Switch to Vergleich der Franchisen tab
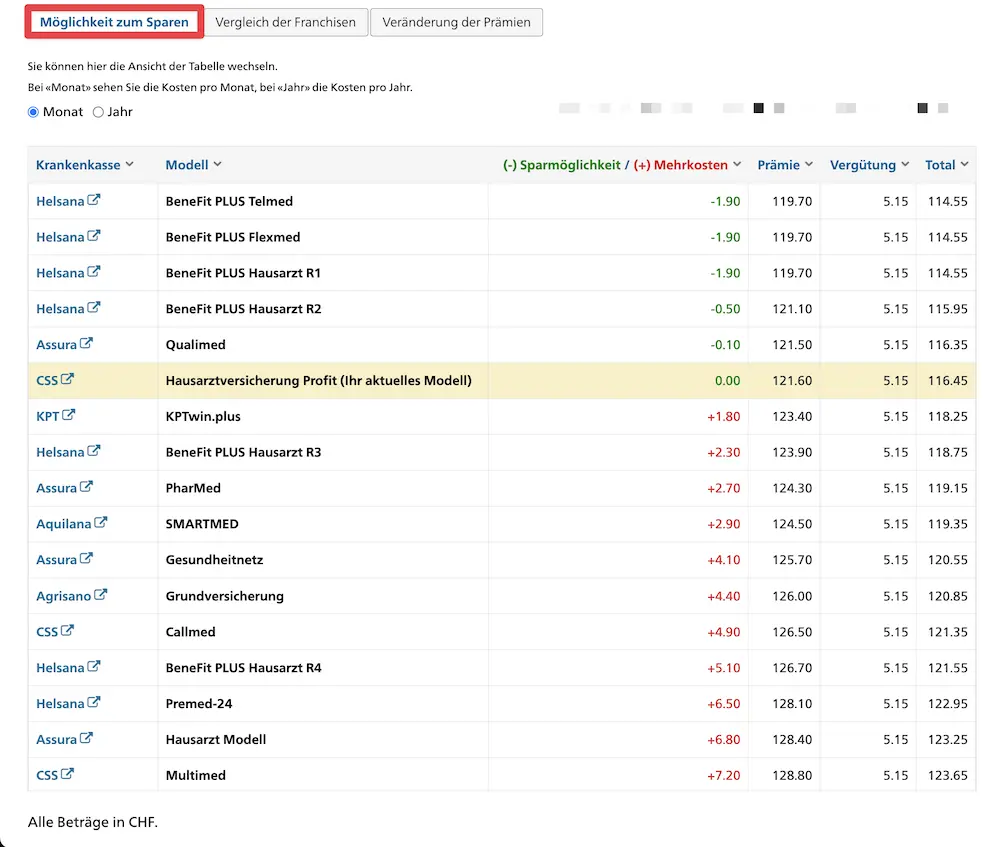This screenshot has width=1000, height=847. pyautogui.click(x=286, y=22)
